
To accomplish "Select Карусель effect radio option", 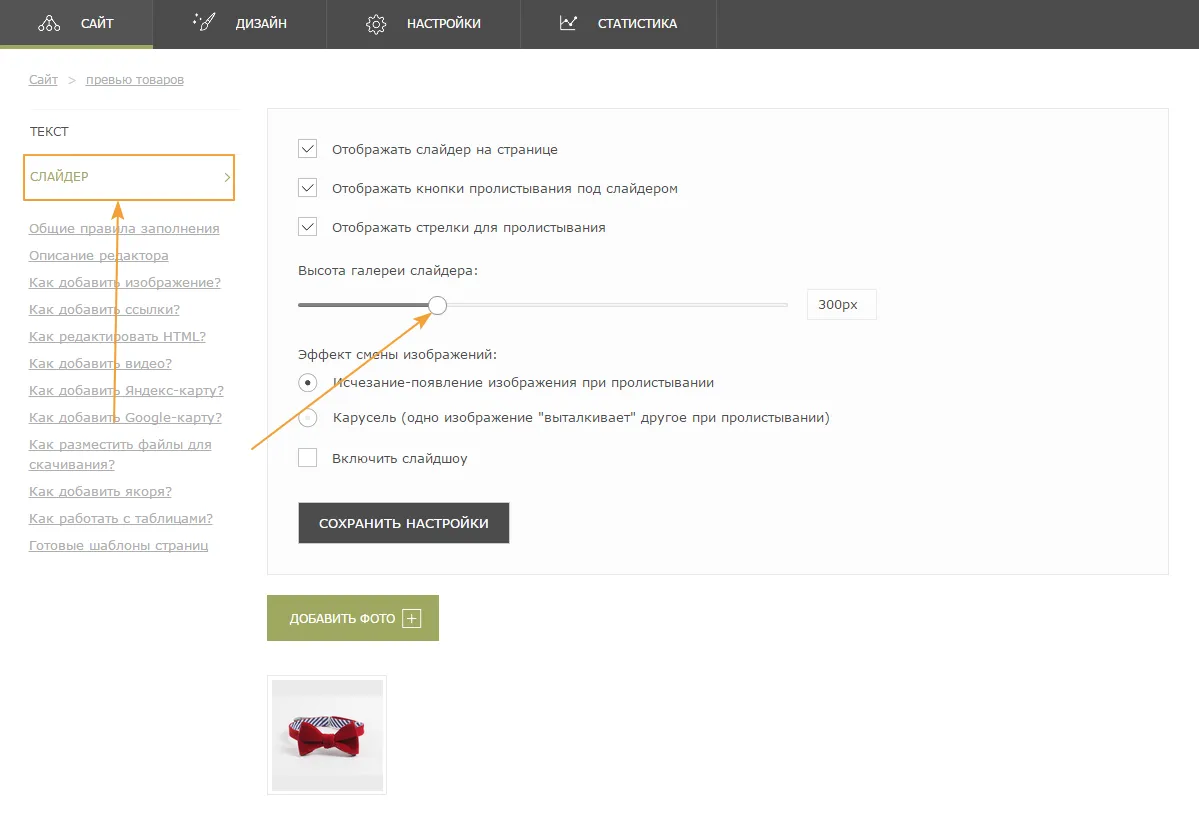I will (307, 418).
